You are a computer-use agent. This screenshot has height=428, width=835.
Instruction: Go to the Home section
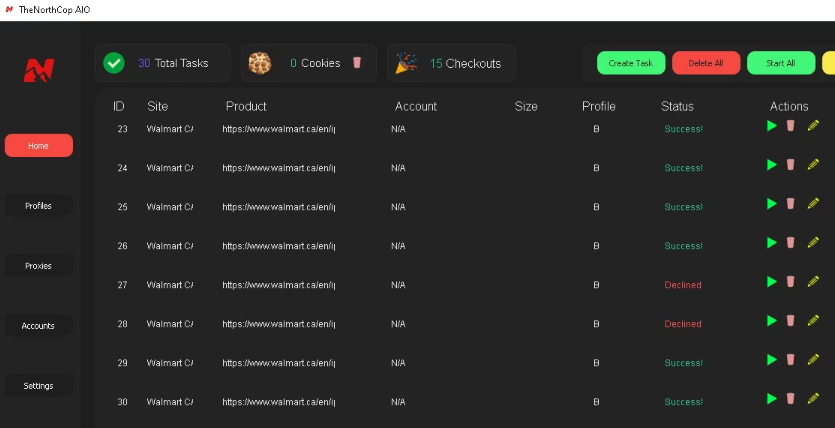[x=39, y=145]
